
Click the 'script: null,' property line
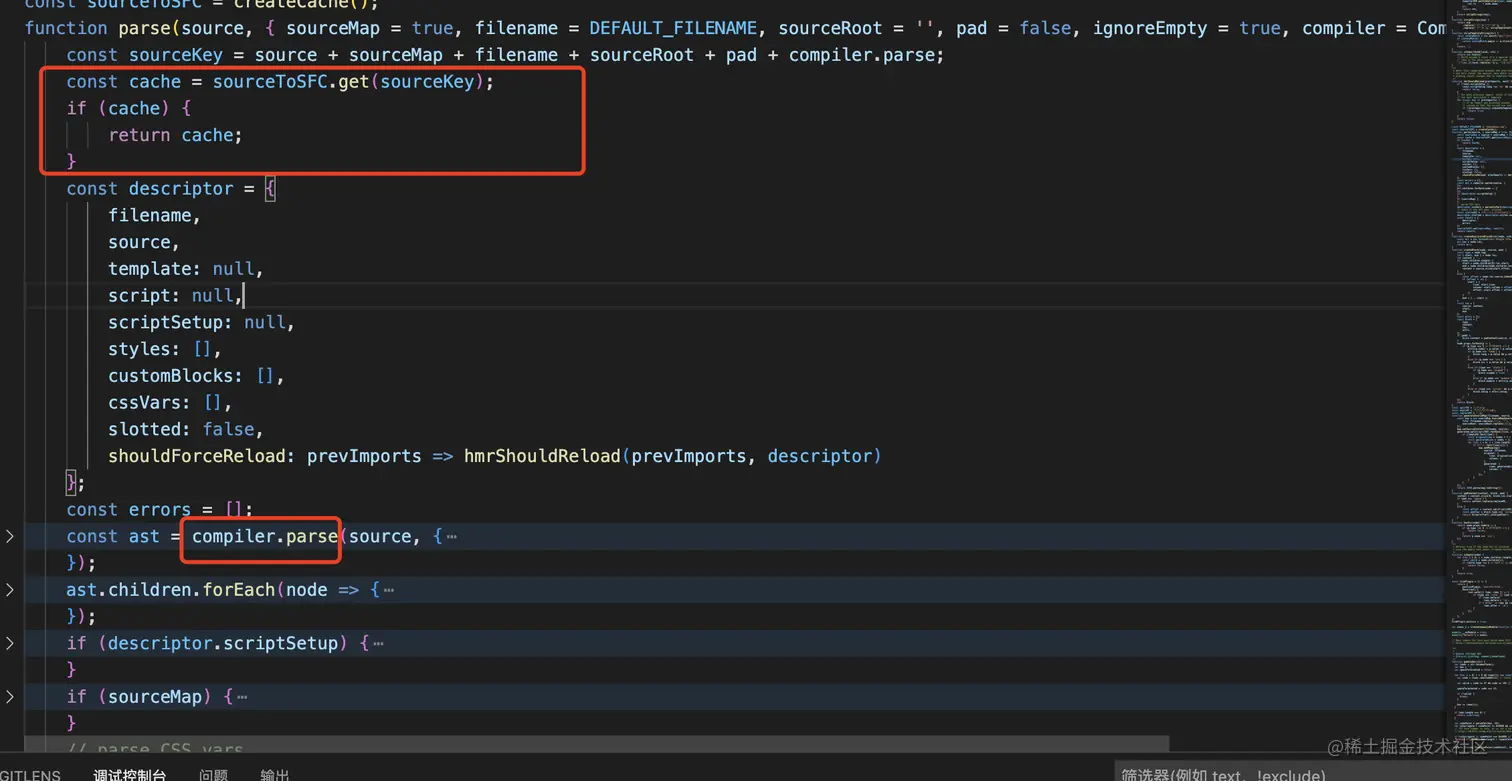click(x=176, y=295)
